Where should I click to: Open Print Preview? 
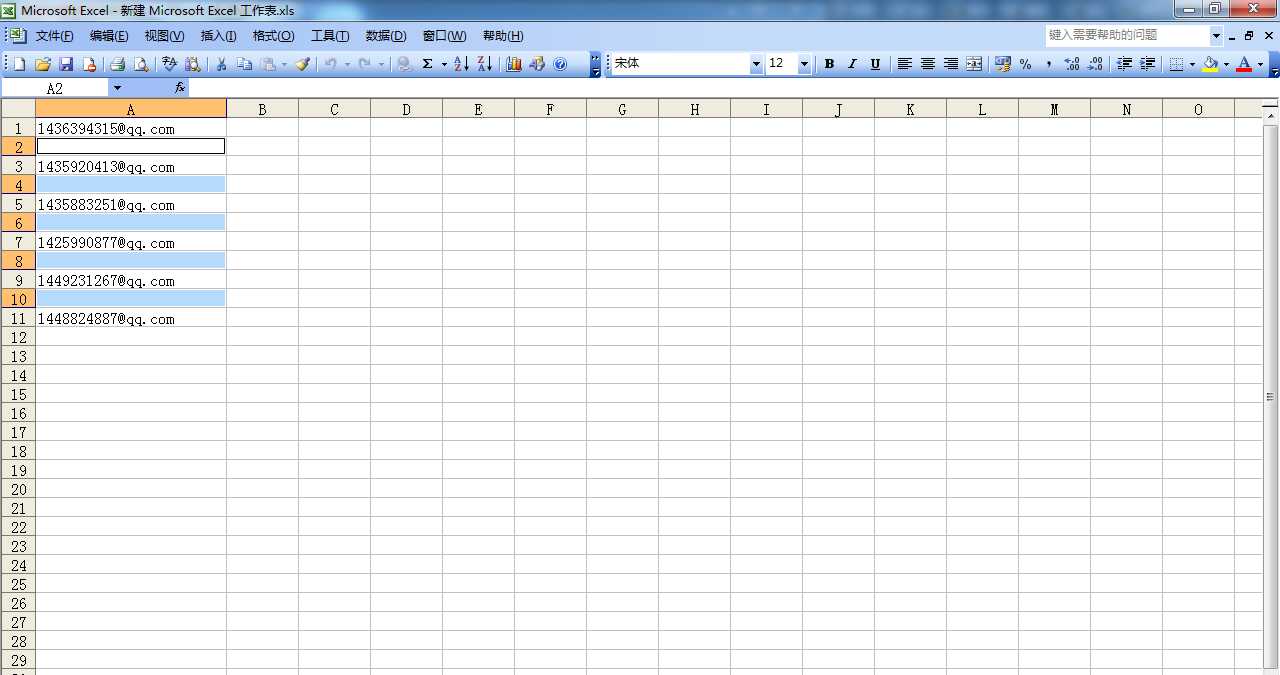point(141,64)
